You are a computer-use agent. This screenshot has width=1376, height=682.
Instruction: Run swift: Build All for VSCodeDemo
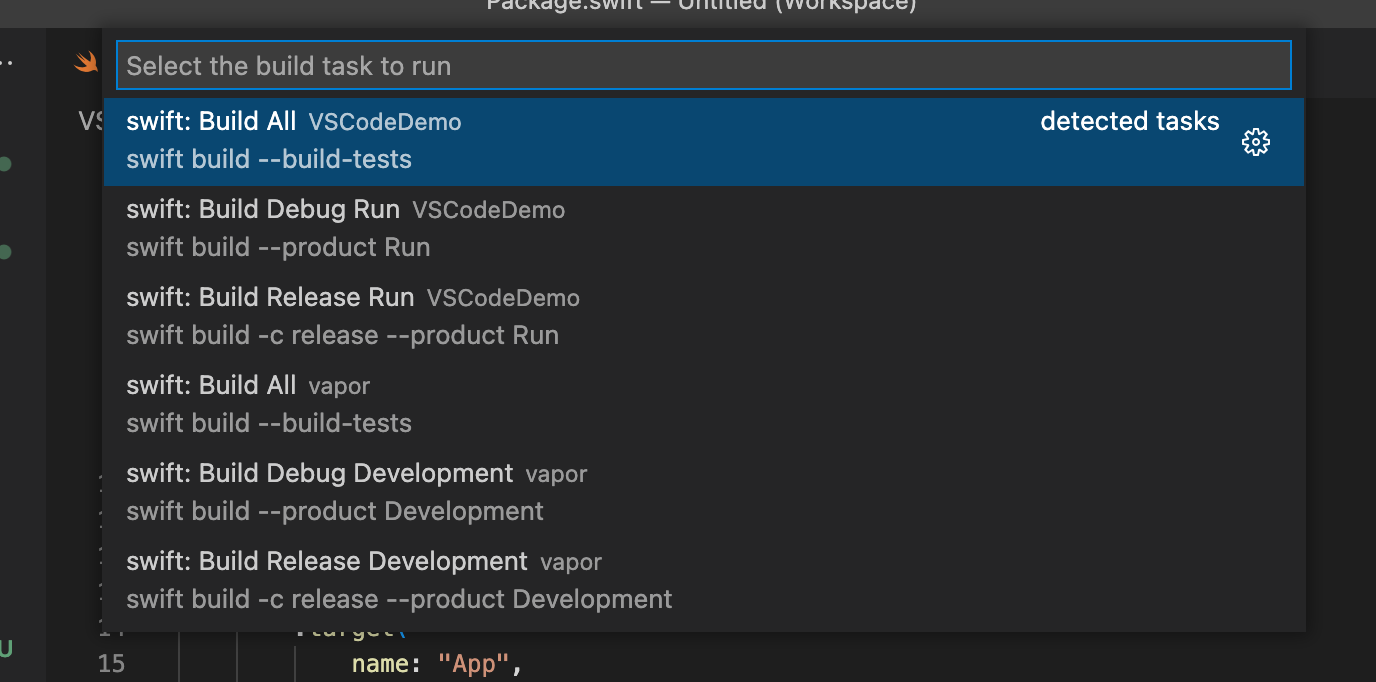[704, 142]
